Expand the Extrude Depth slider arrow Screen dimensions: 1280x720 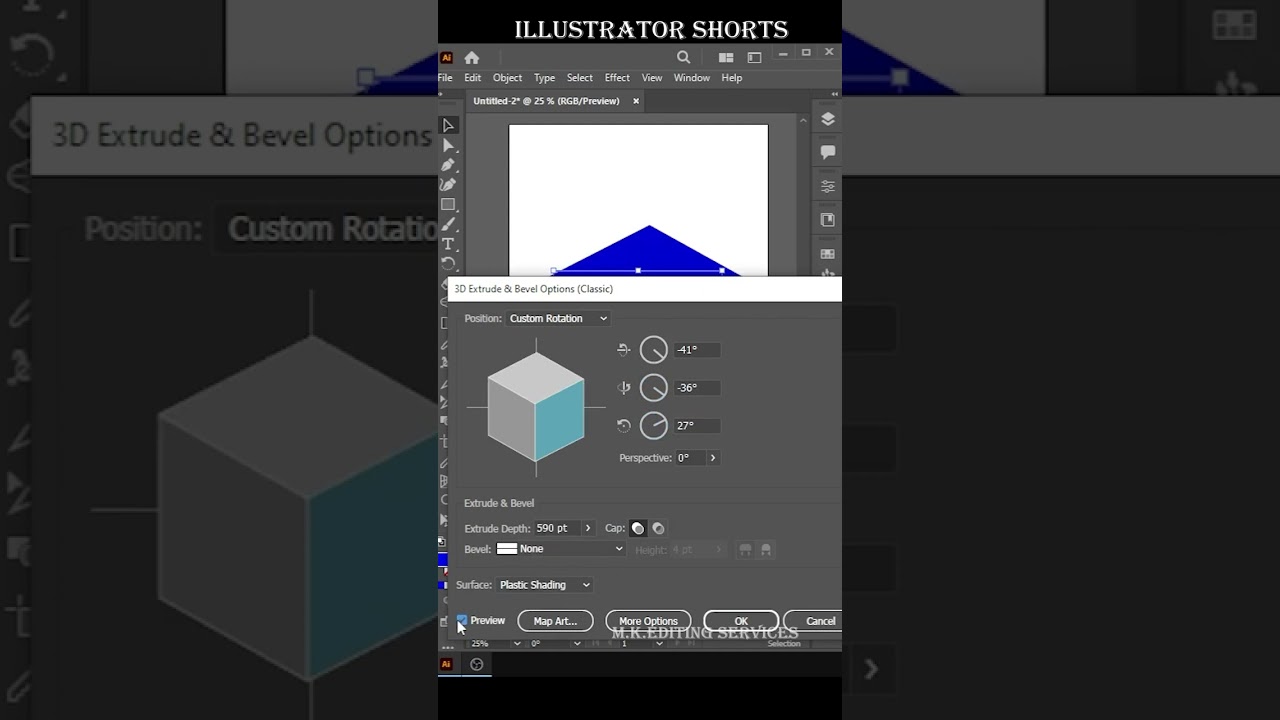click(x=588, y=528)
